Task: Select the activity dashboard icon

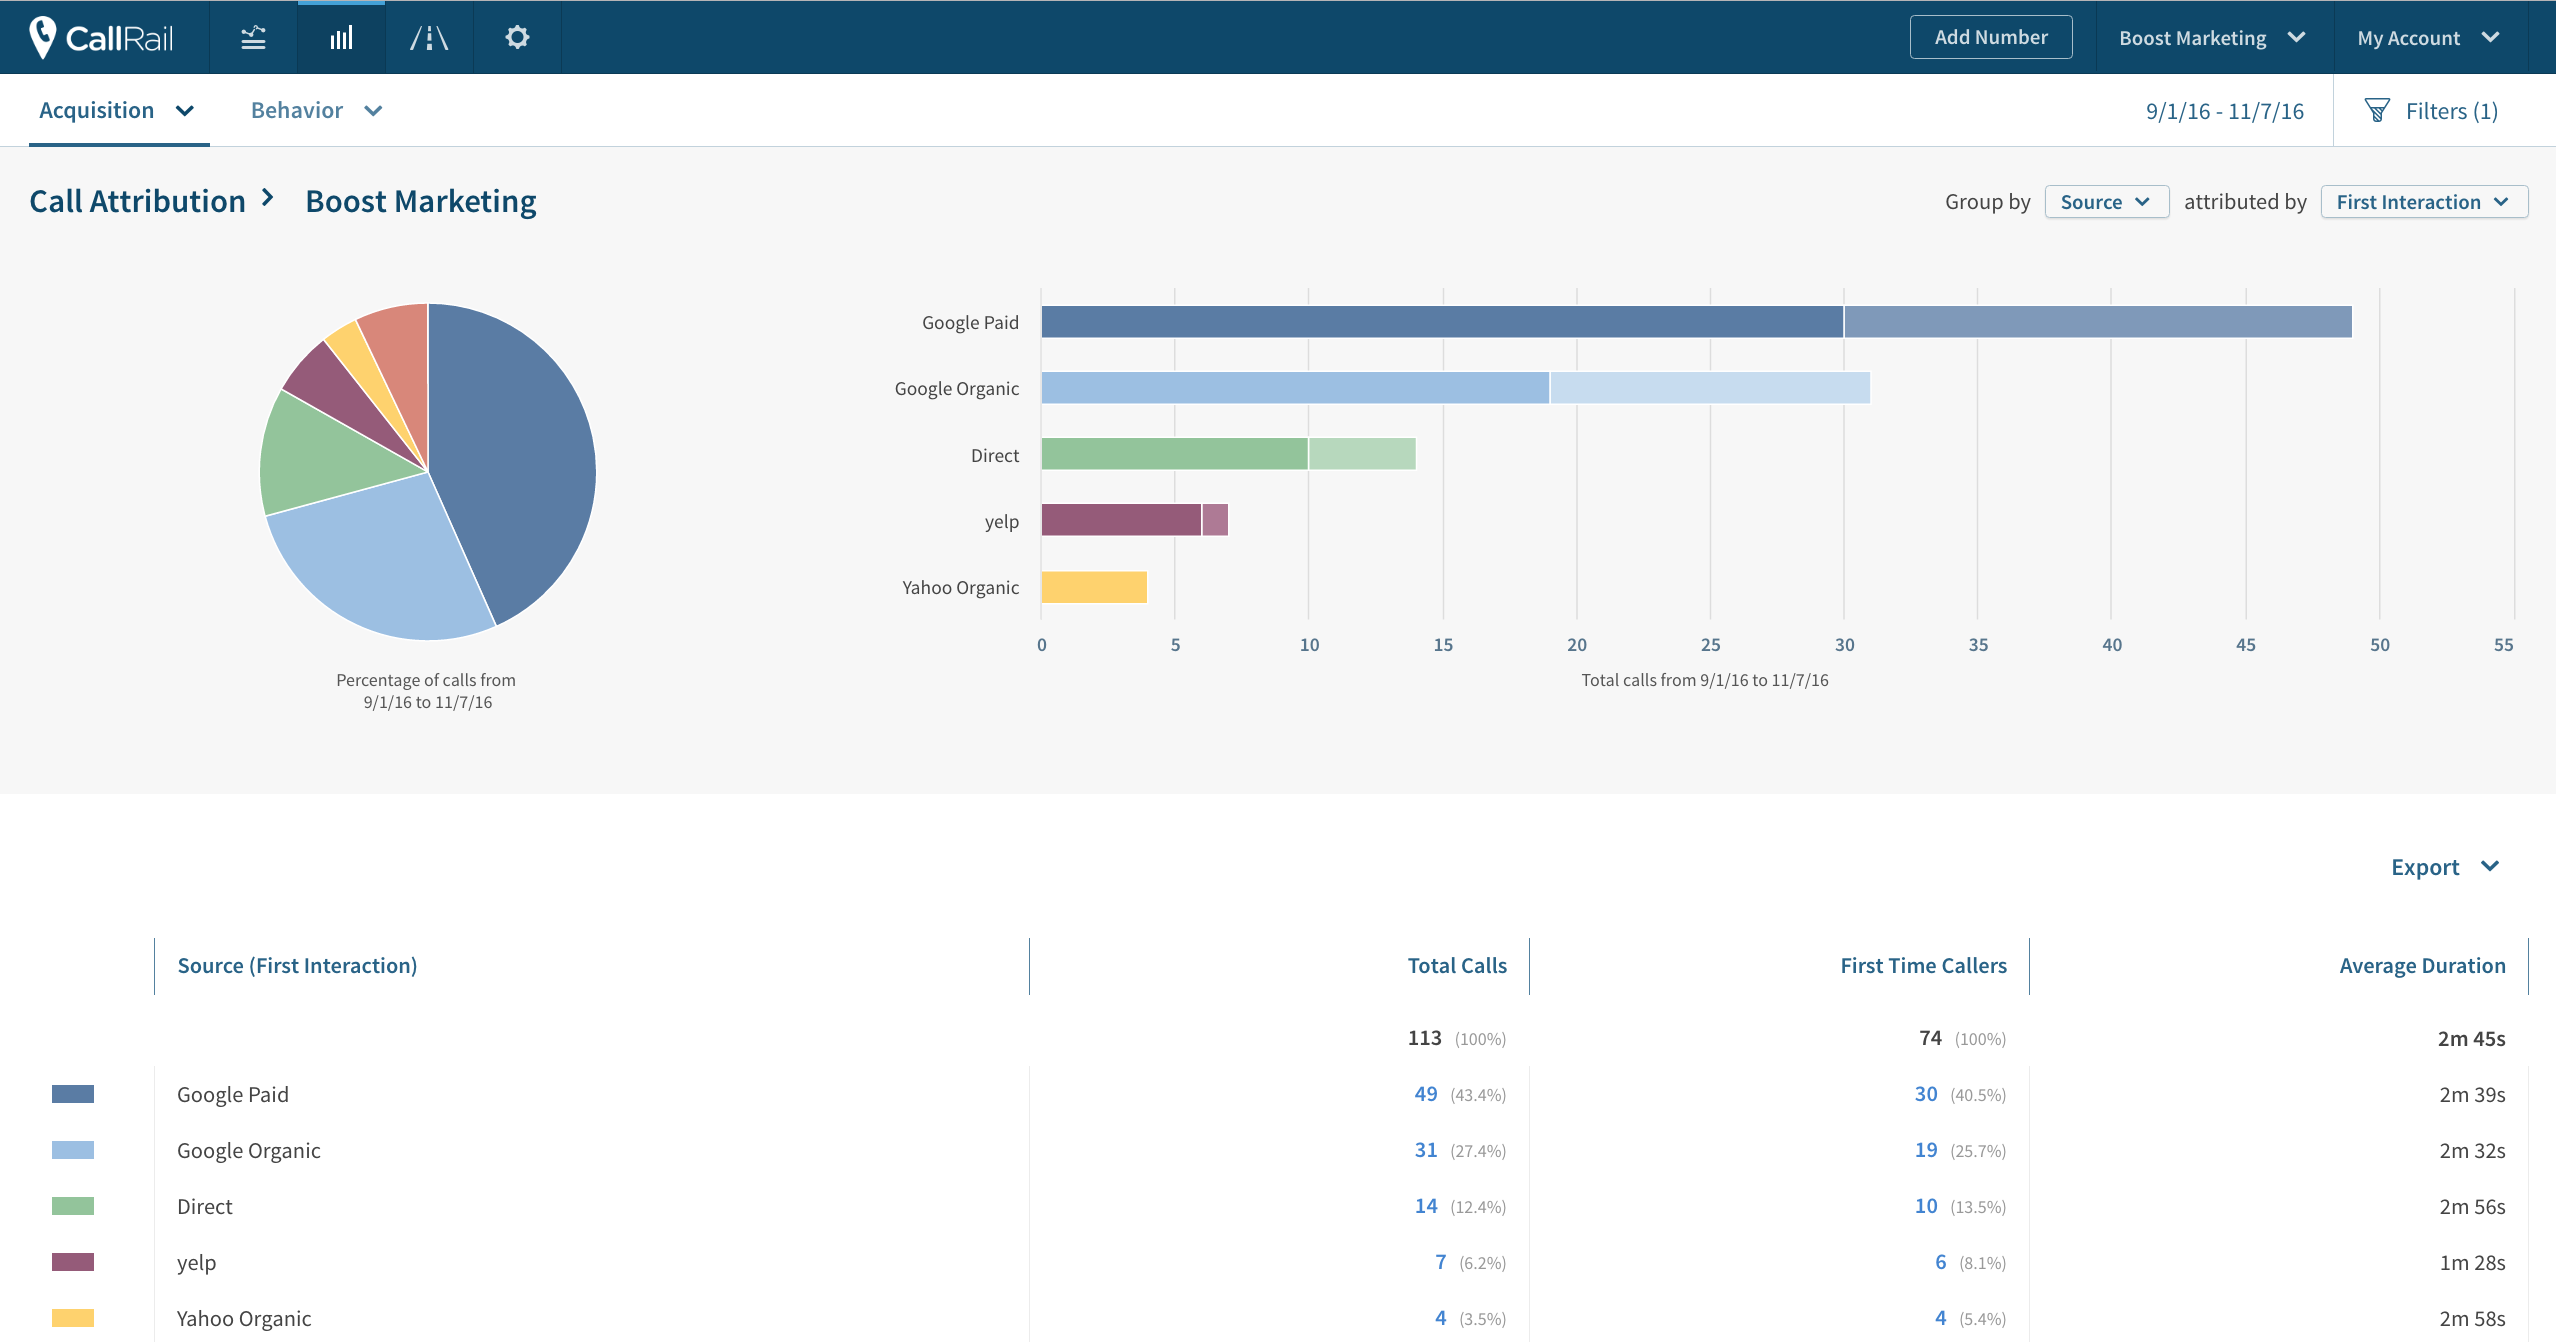Action: pos(253,37)
